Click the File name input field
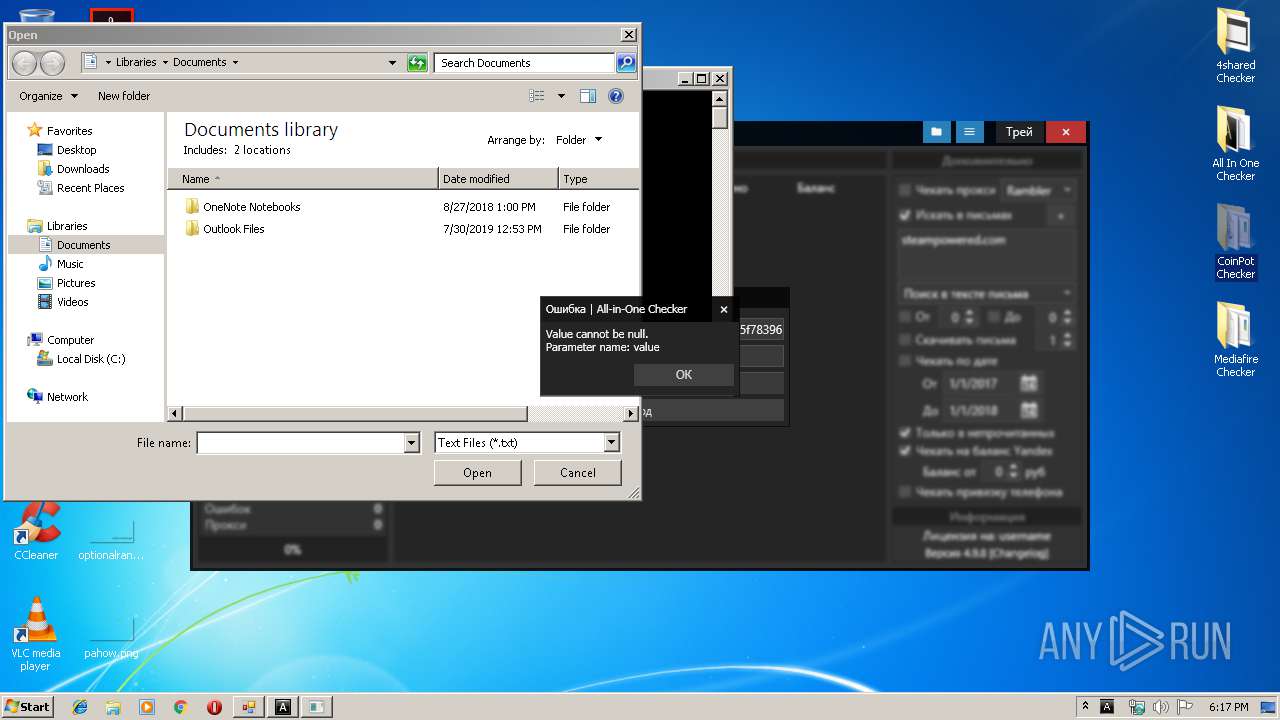1280x720 pixels. (300, 443)
